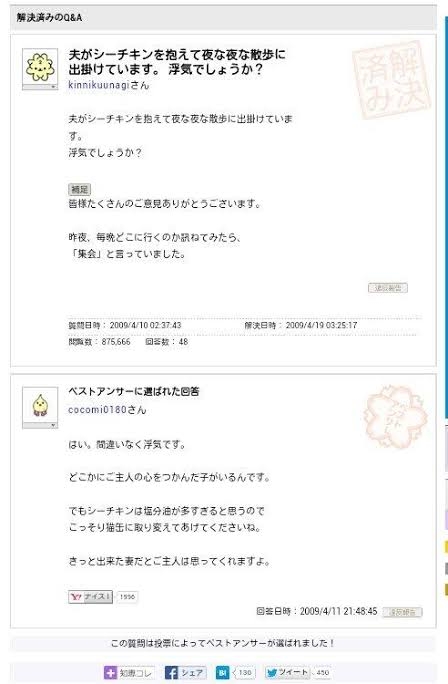Viewport: 448px width, 684px height.
Task: Share via the Facebook シェア button
Action: coord(185,672)
